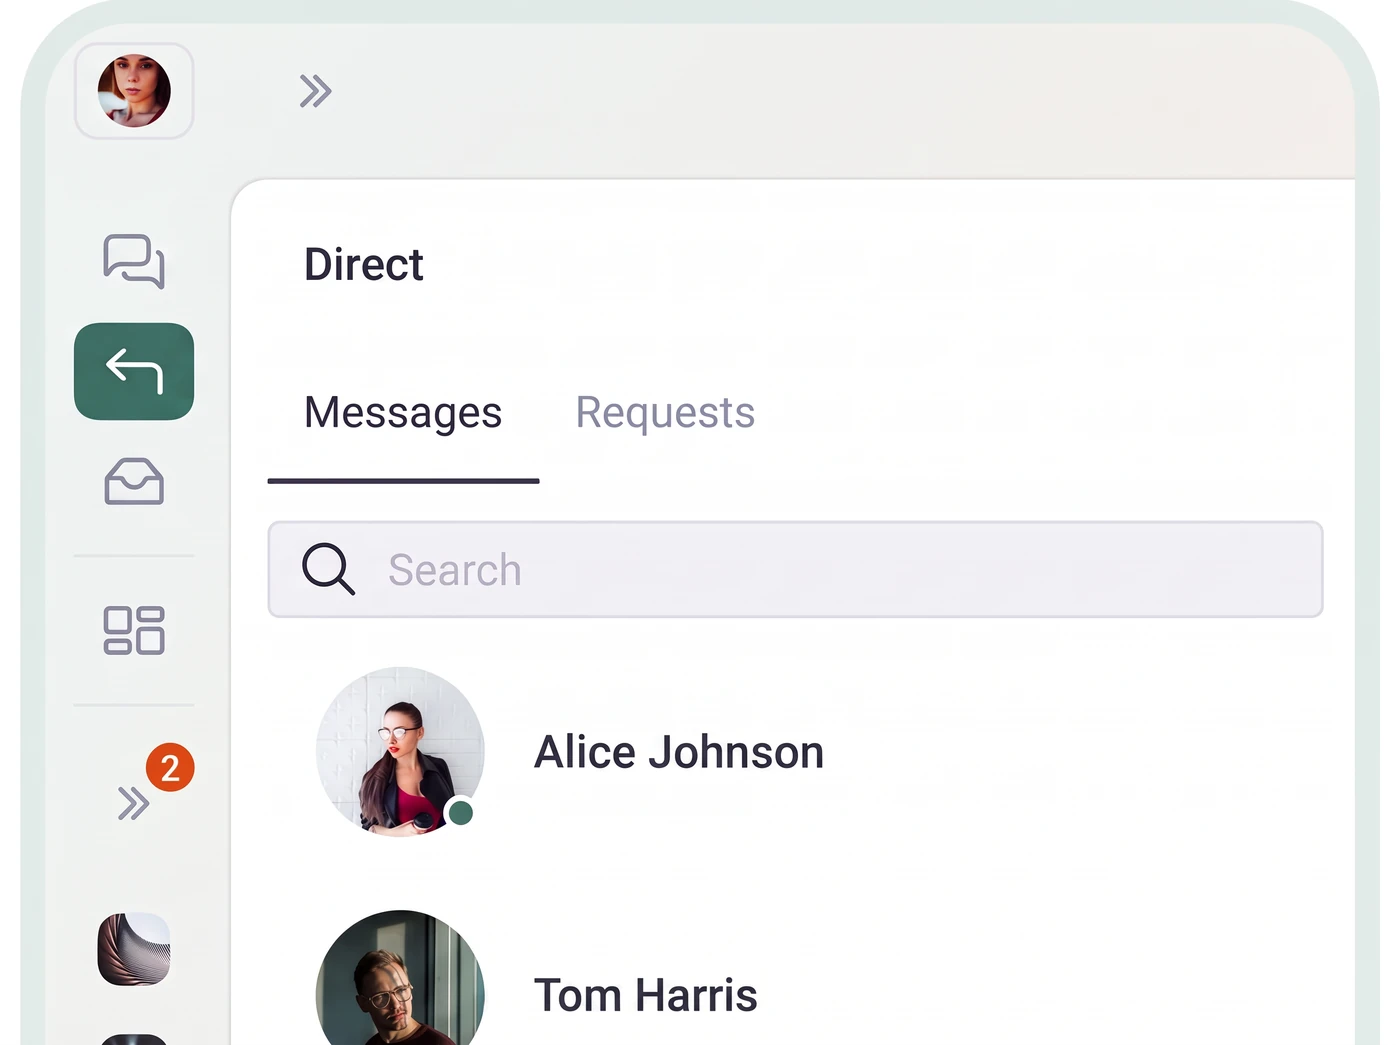Expand sidebar chevrons with notification badge 2
The height and width of the screenshot is (1045, 1400).
click(134, 802)
